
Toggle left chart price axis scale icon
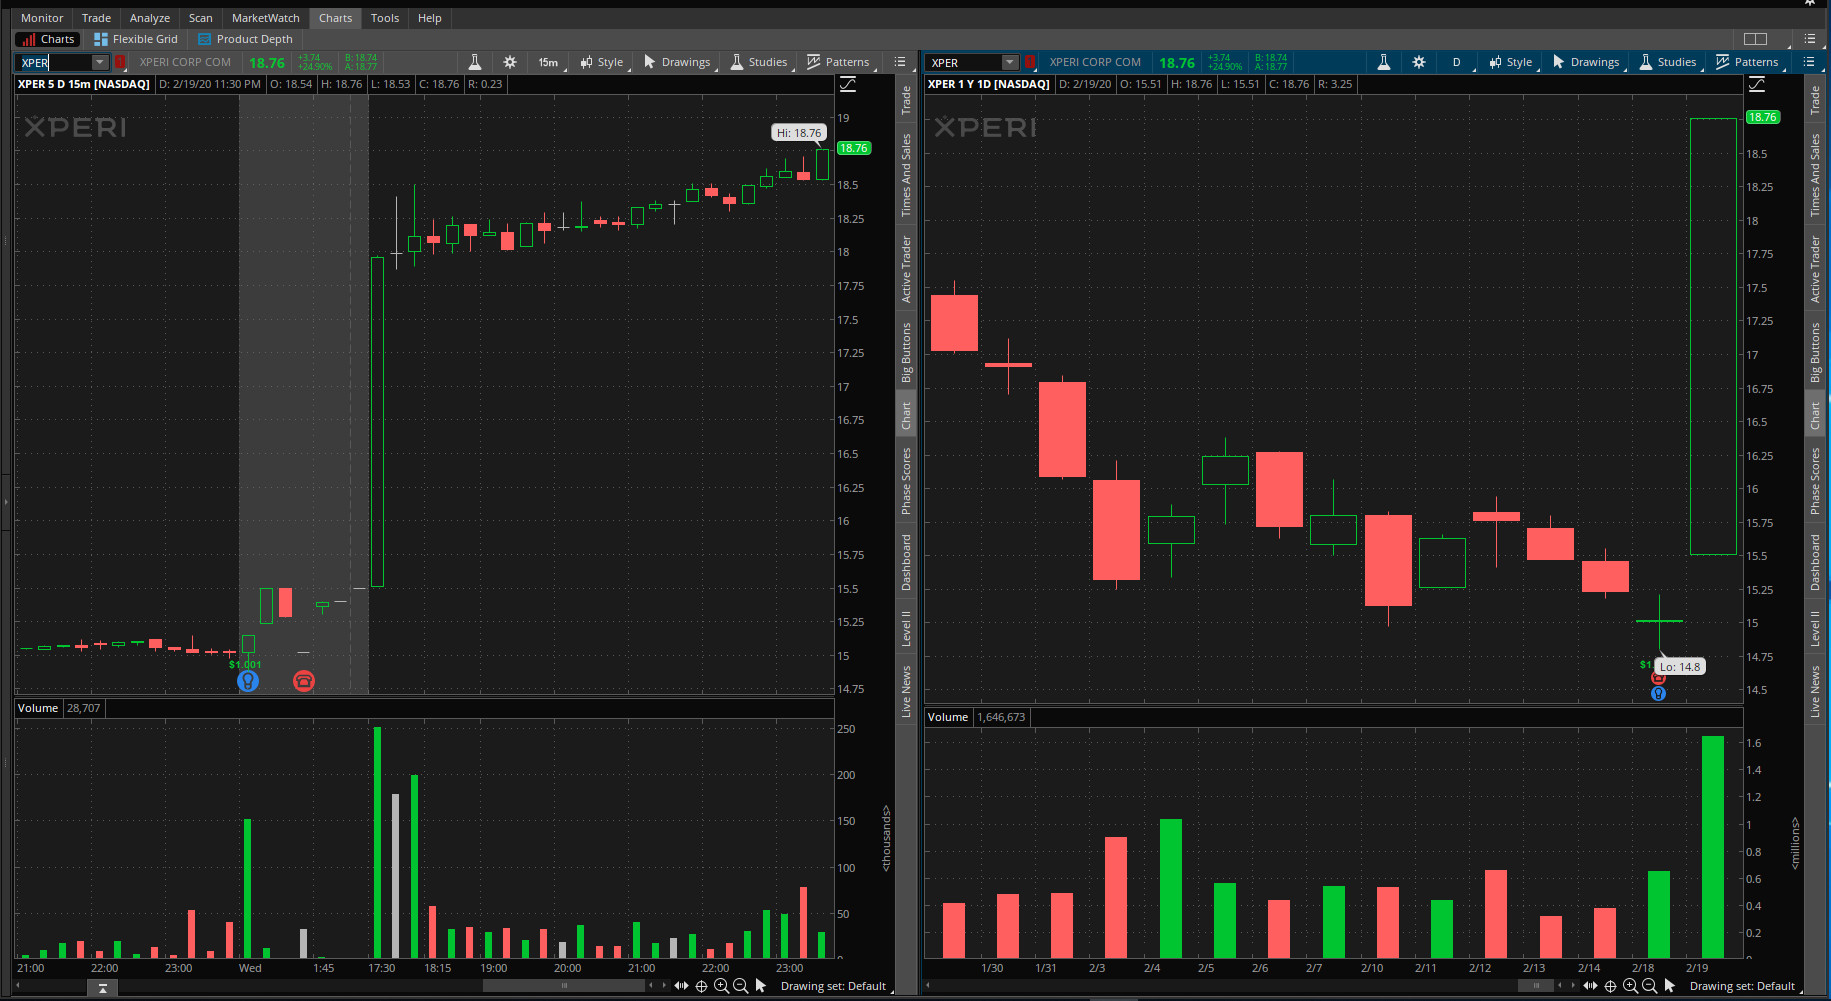pyautogui.click(x=848, y=84)
